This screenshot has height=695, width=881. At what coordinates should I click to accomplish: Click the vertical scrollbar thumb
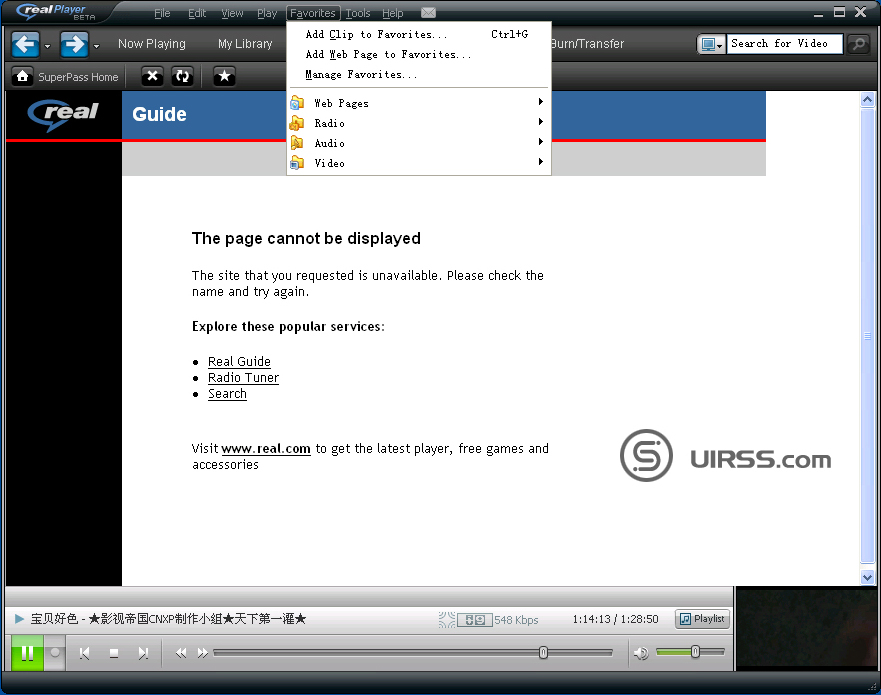click(867, 336)
